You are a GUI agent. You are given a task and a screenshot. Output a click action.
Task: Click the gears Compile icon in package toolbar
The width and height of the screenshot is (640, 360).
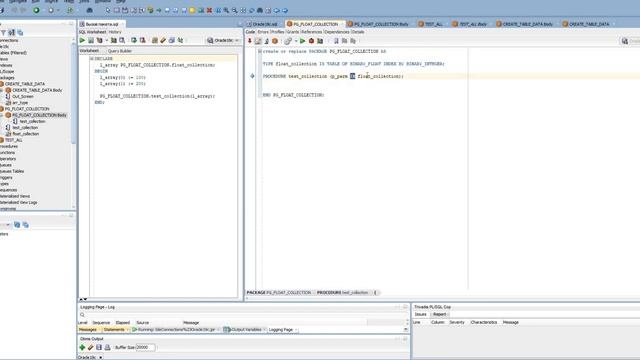tap(288, 41)
